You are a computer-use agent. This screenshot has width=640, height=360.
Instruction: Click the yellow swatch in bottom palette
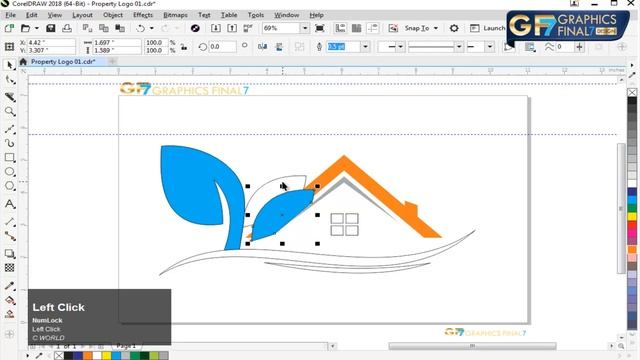(106, 356)
